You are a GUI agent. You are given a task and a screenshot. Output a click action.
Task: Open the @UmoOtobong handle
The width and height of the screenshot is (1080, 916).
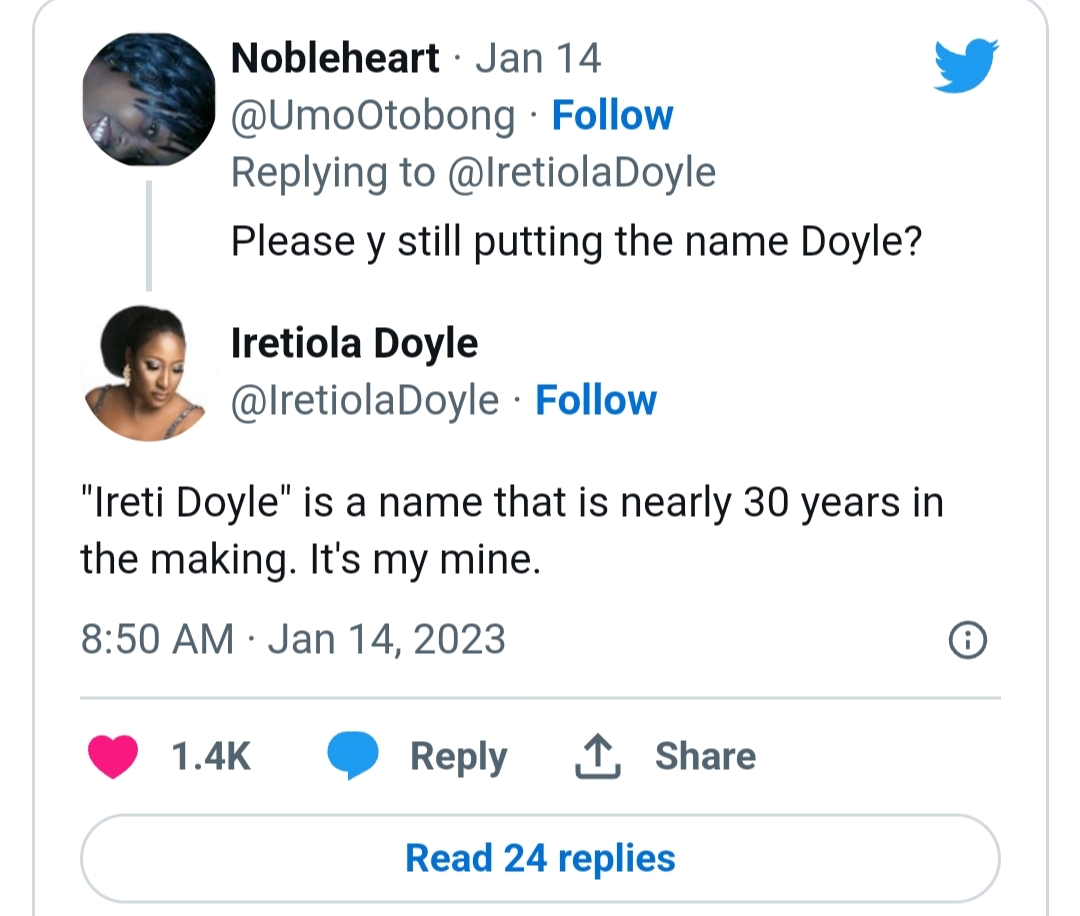tap(373, 116)
